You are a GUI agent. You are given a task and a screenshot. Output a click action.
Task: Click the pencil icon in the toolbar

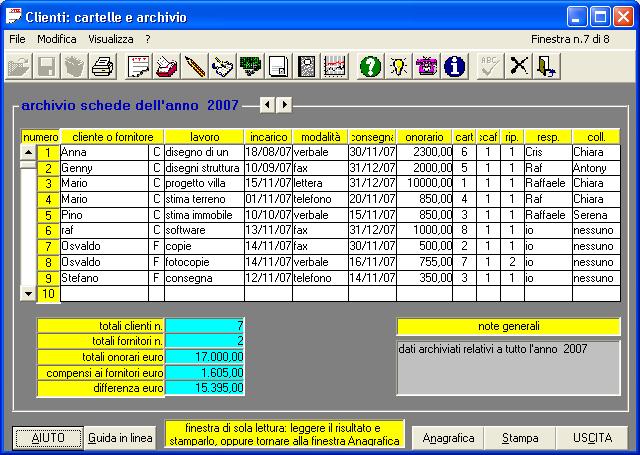(x=194, y=67)
